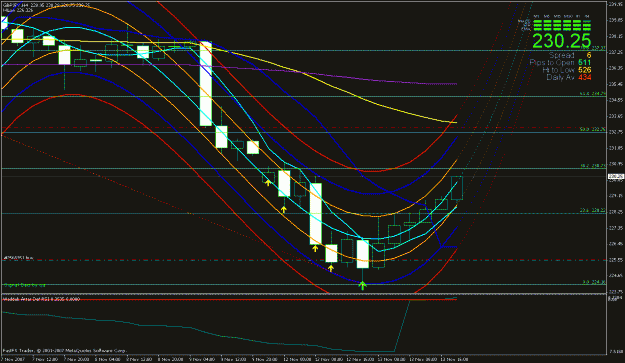Click the 23.6 Fibonacci level label
Screen dimensions: 625x363
tap(593, 210)
